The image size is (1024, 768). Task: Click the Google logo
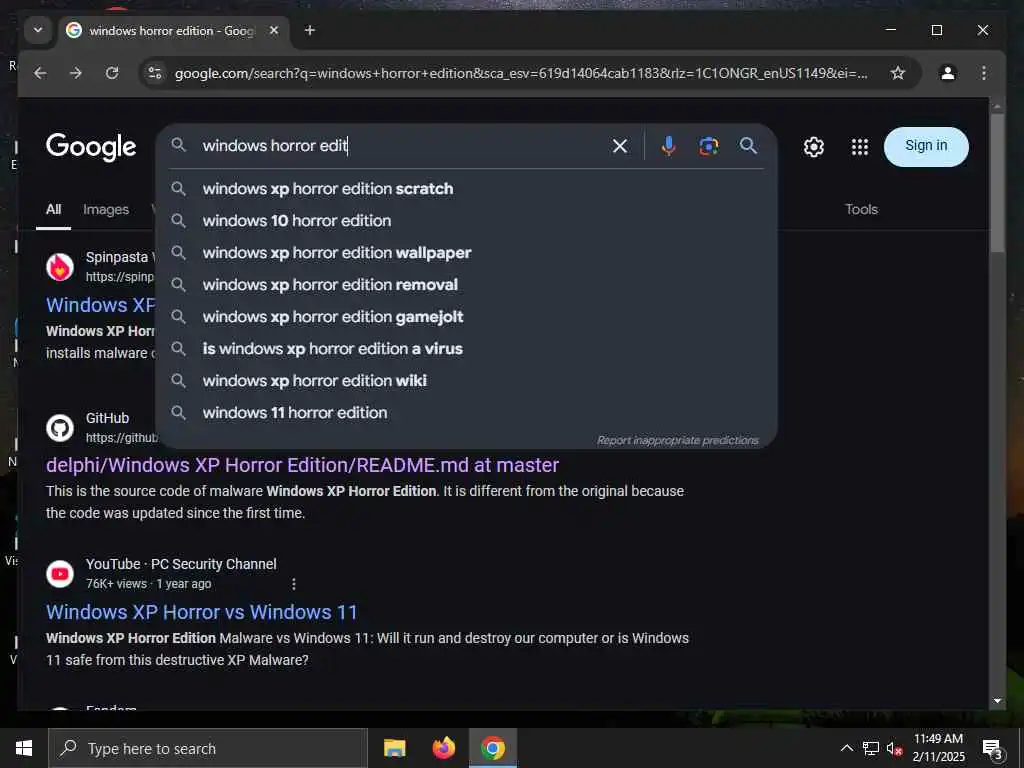[x=91, y=147]
